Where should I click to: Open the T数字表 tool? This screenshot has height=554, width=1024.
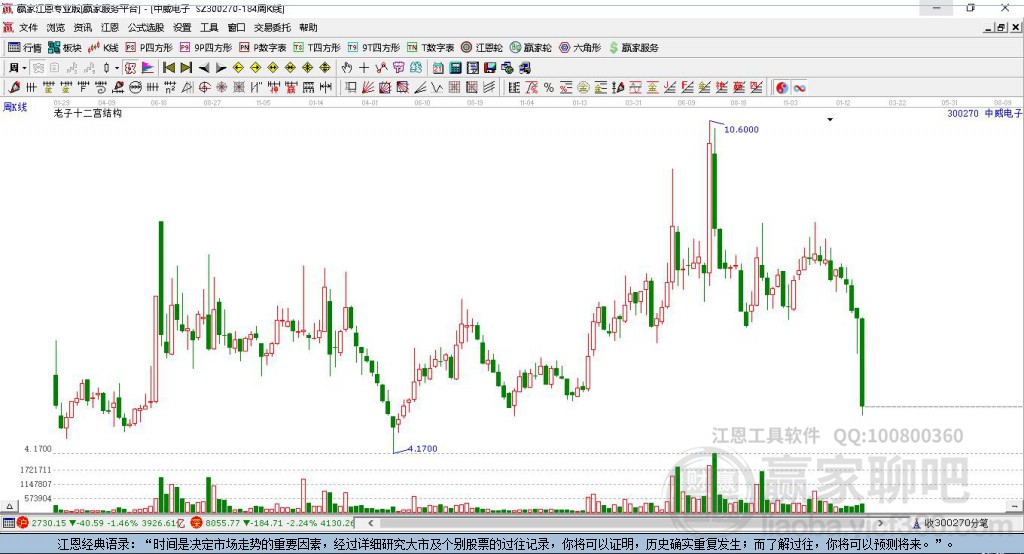[430, 48]
